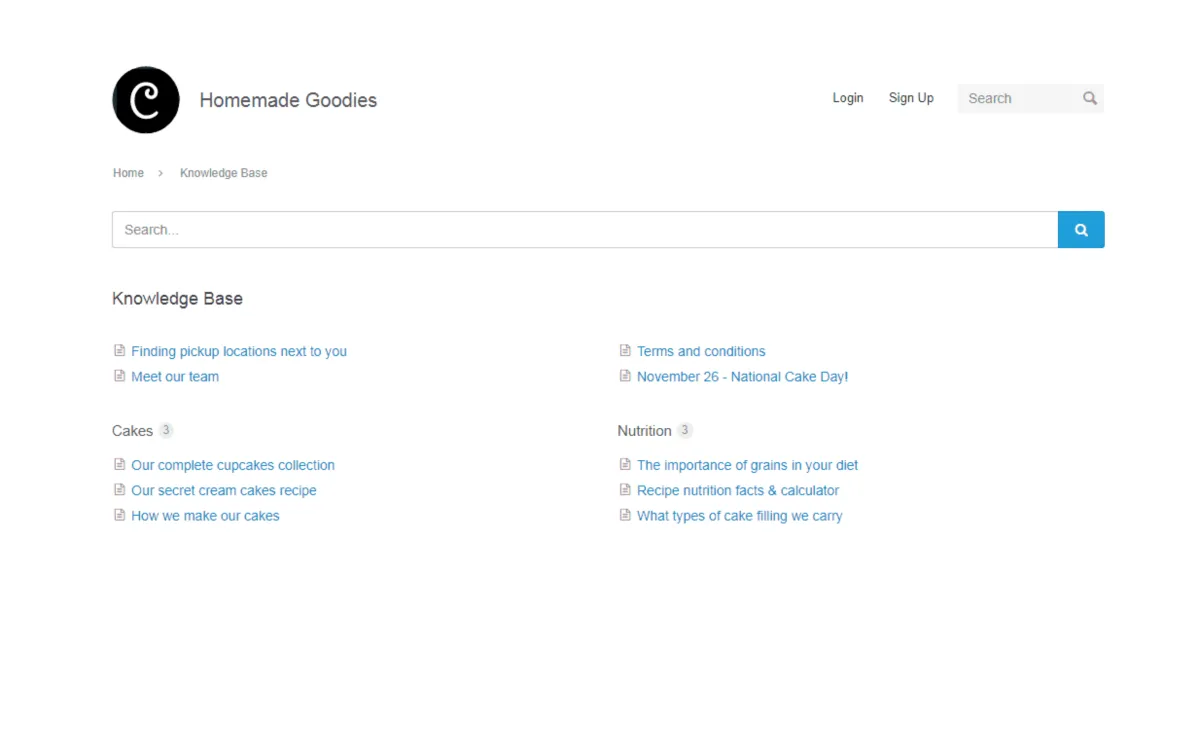Click document icon beside Recipe nutrition facts
The width and height of the screenshot is (1200, 755).
[625, 490]
